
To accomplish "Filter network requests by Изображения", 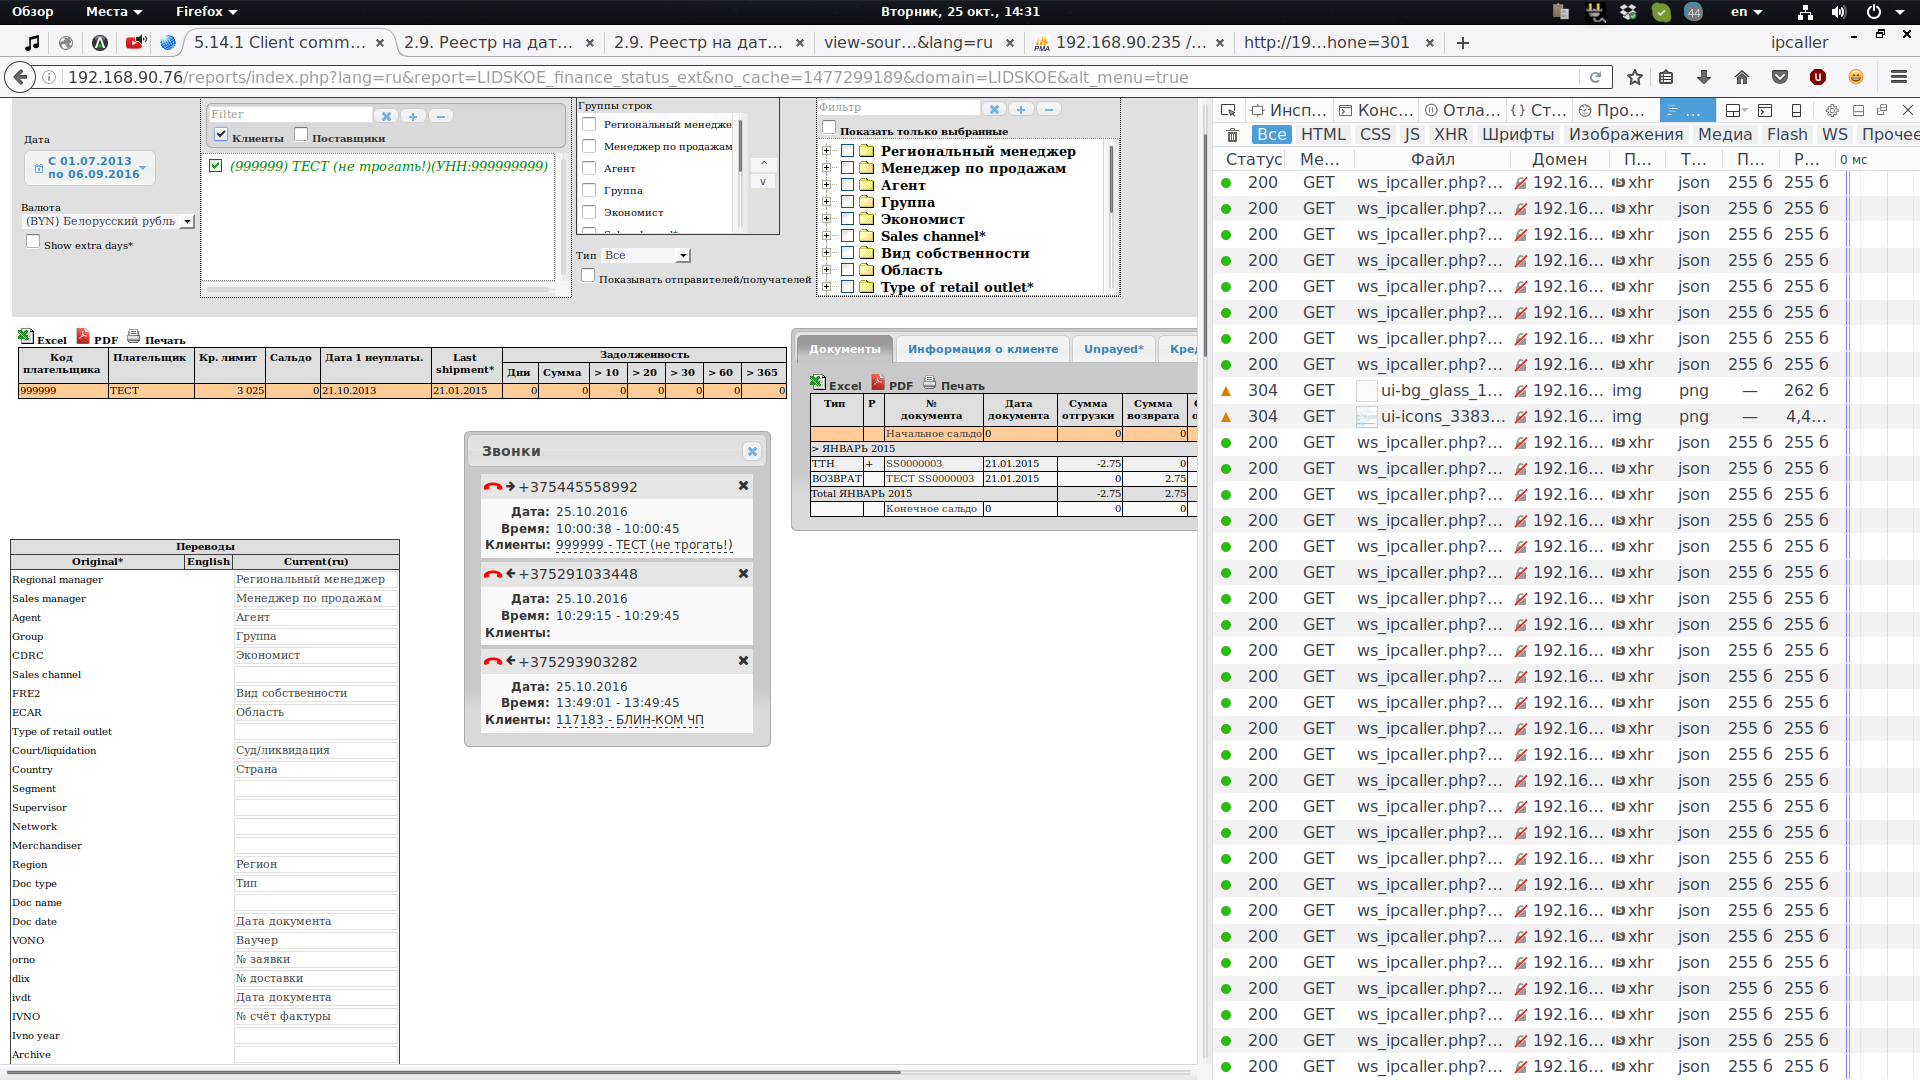I will [x=1625, y=135].
